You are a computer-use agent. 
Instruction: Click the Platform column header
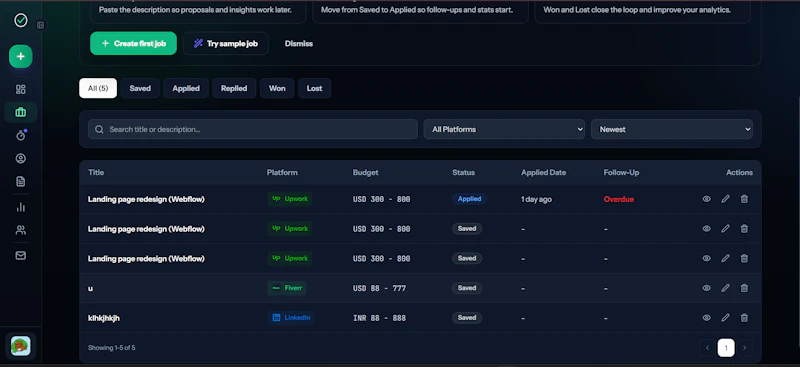click(282, 173)
